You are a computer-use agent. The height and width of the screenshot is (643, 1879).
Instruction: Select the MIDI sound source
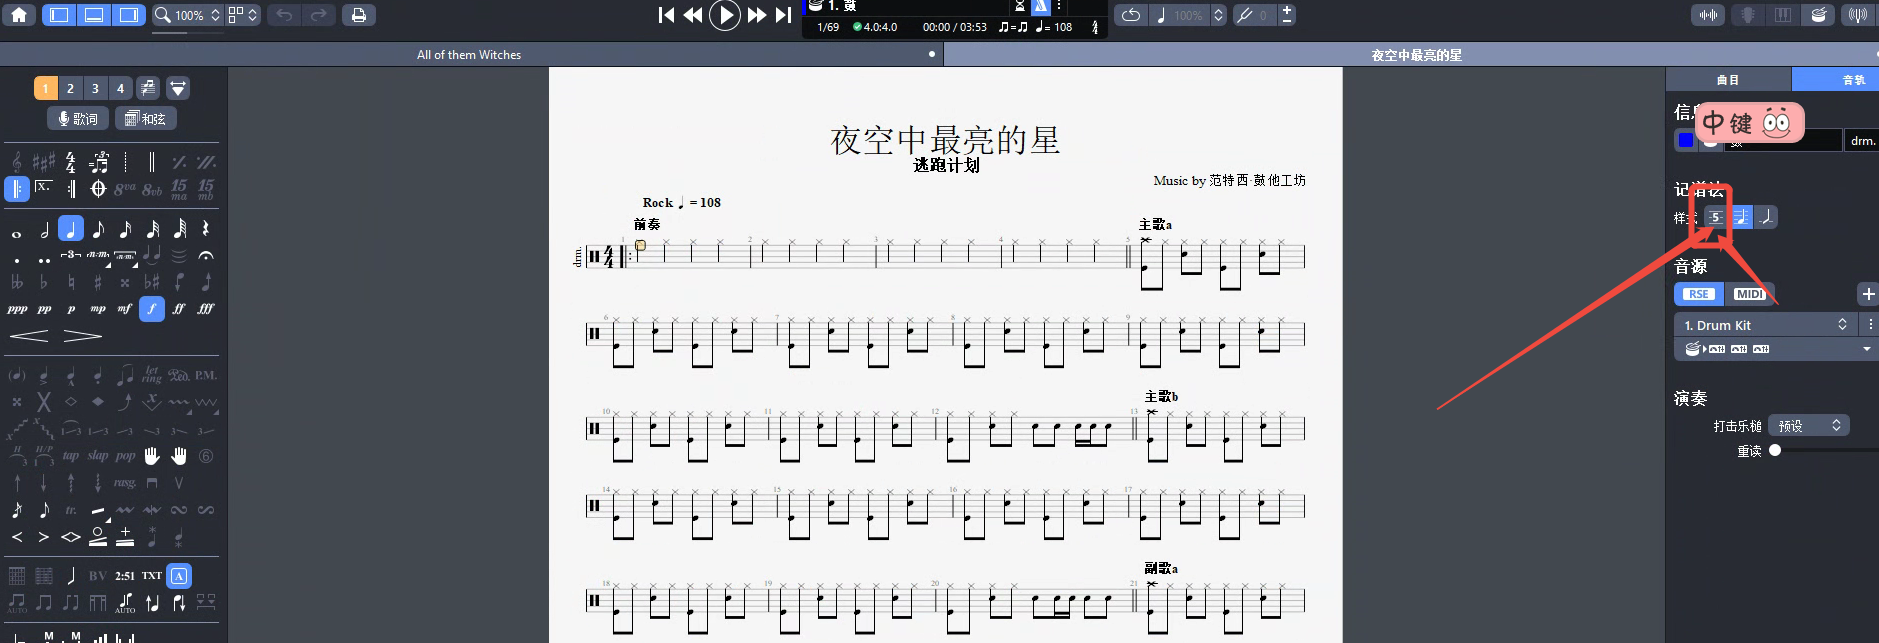[1749, 294]
